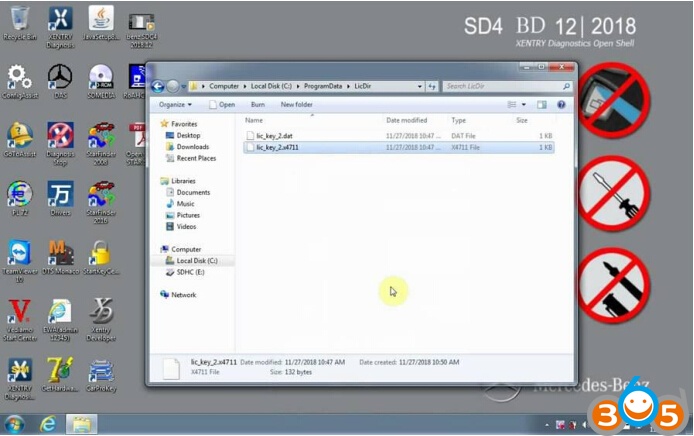Select Computer in the navigation pane
The image size is (694, 436).
point(181,250)
